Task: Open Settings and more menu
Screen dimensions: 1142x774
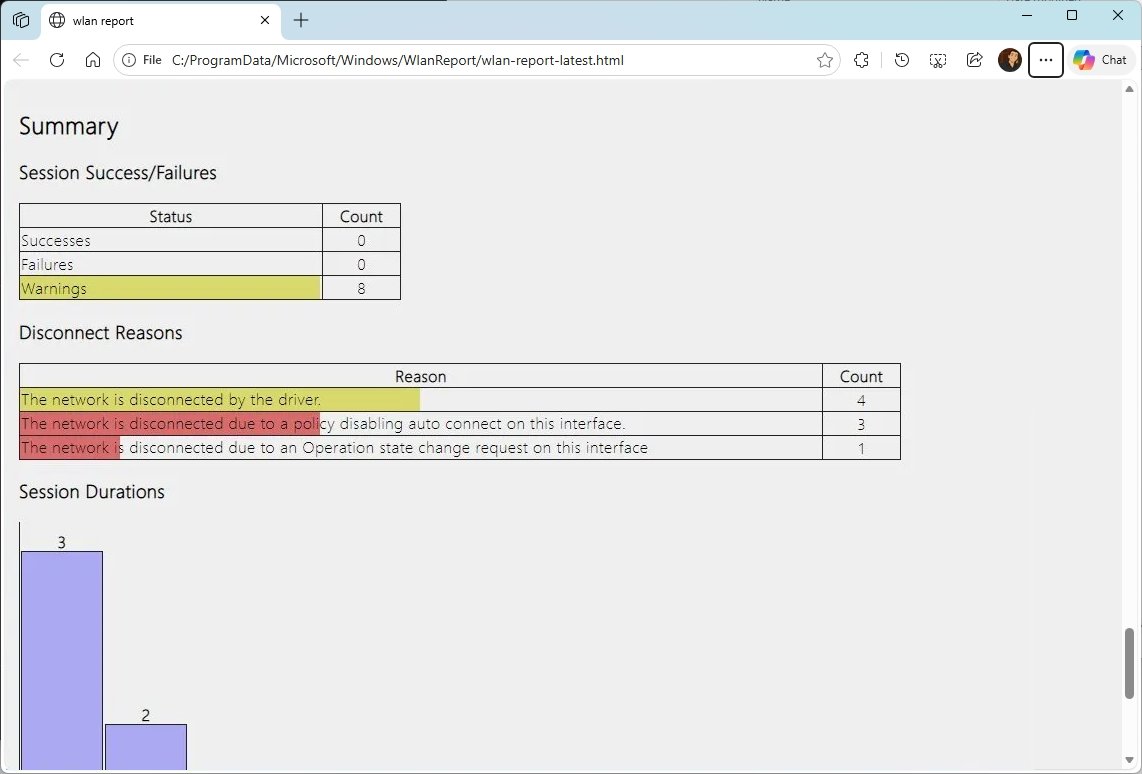Action: click(1046, 60)
